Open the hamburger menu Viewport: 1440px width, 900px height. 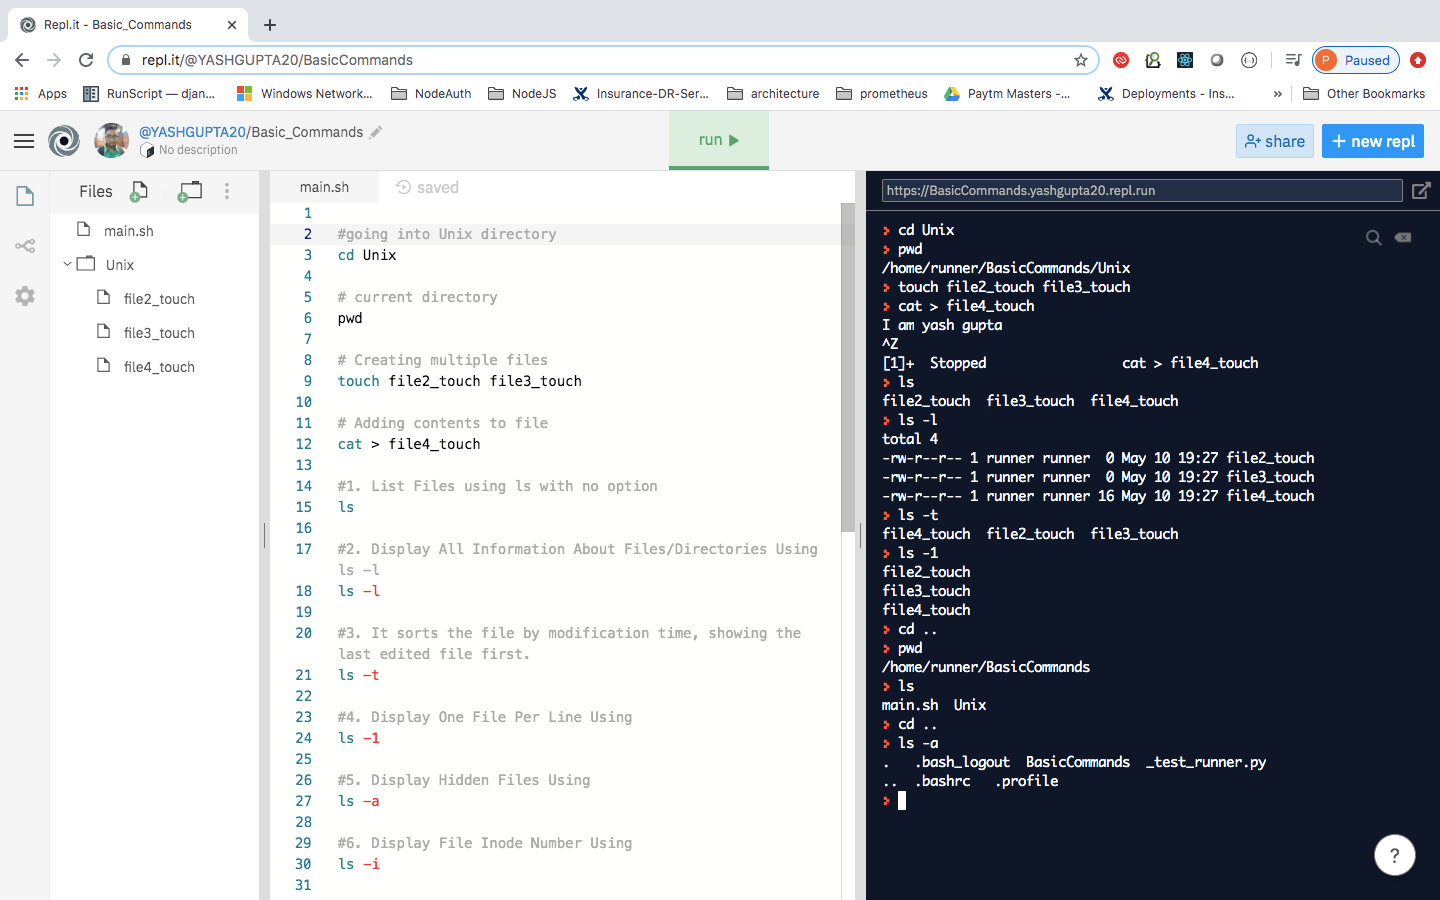point(24,141)
